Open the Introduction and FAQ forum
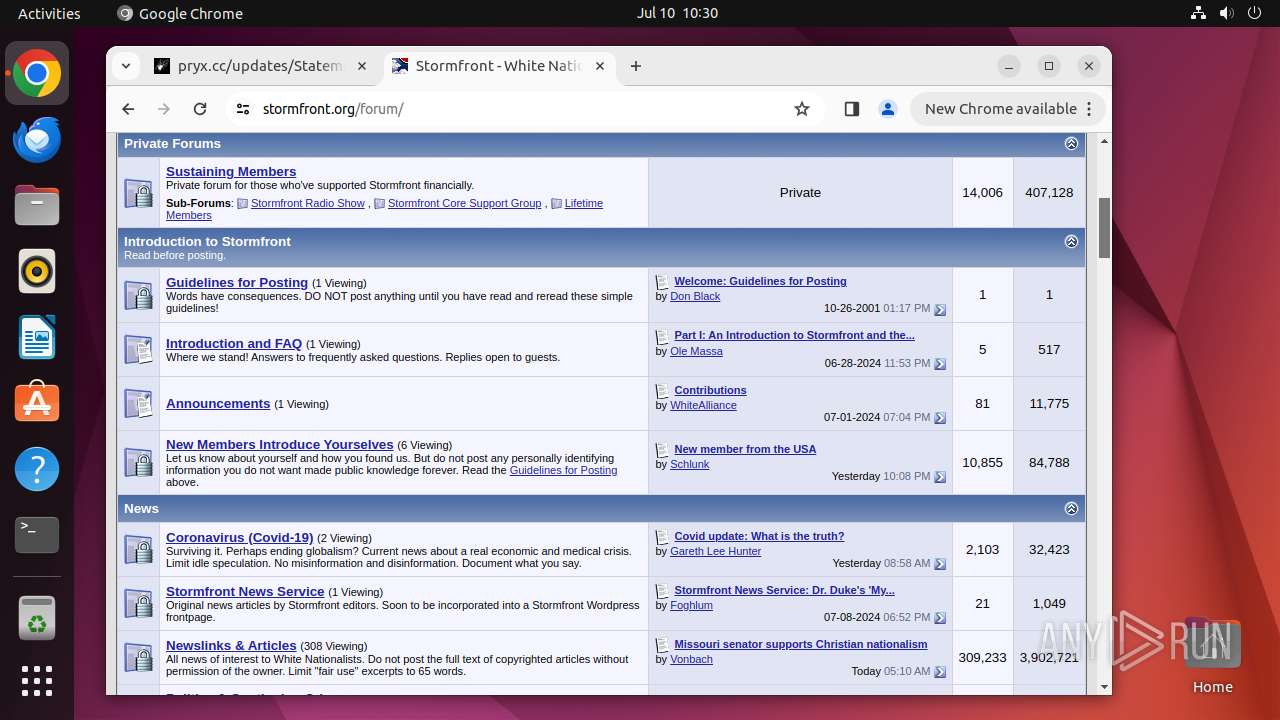 234,344
